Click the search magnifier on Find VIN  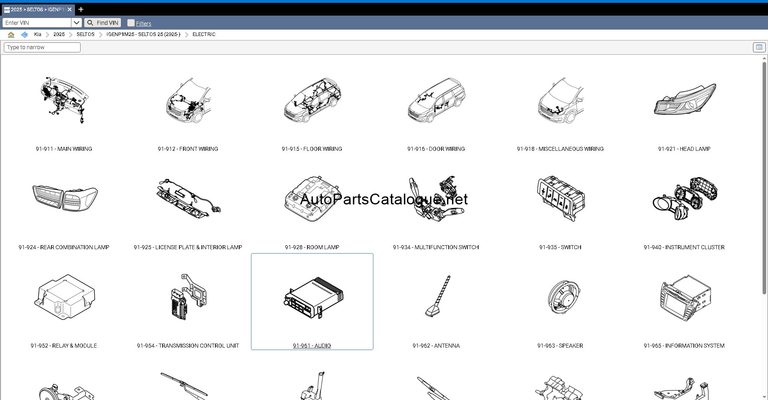(x=90, y=23)
